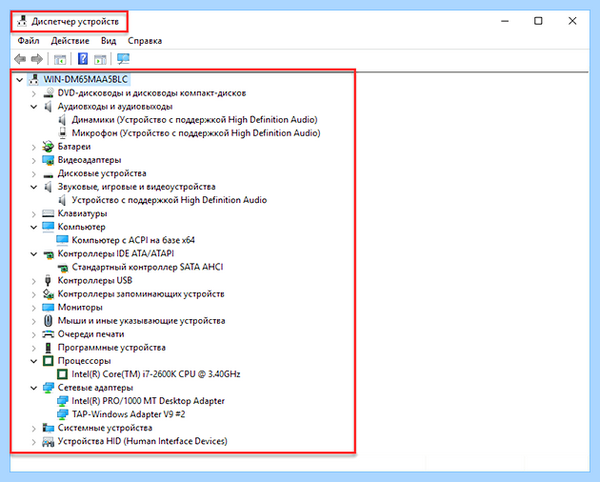Select TAP-Windows Adapter V9 #2

pos(129,414)
